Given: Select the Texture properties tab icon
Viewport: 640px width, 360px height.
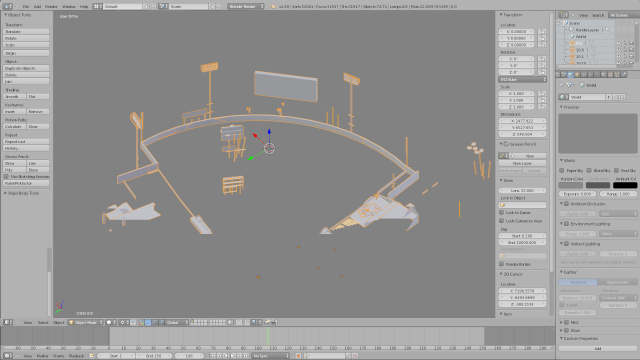Looking at the screenshot, I should [x=610, y=74].
